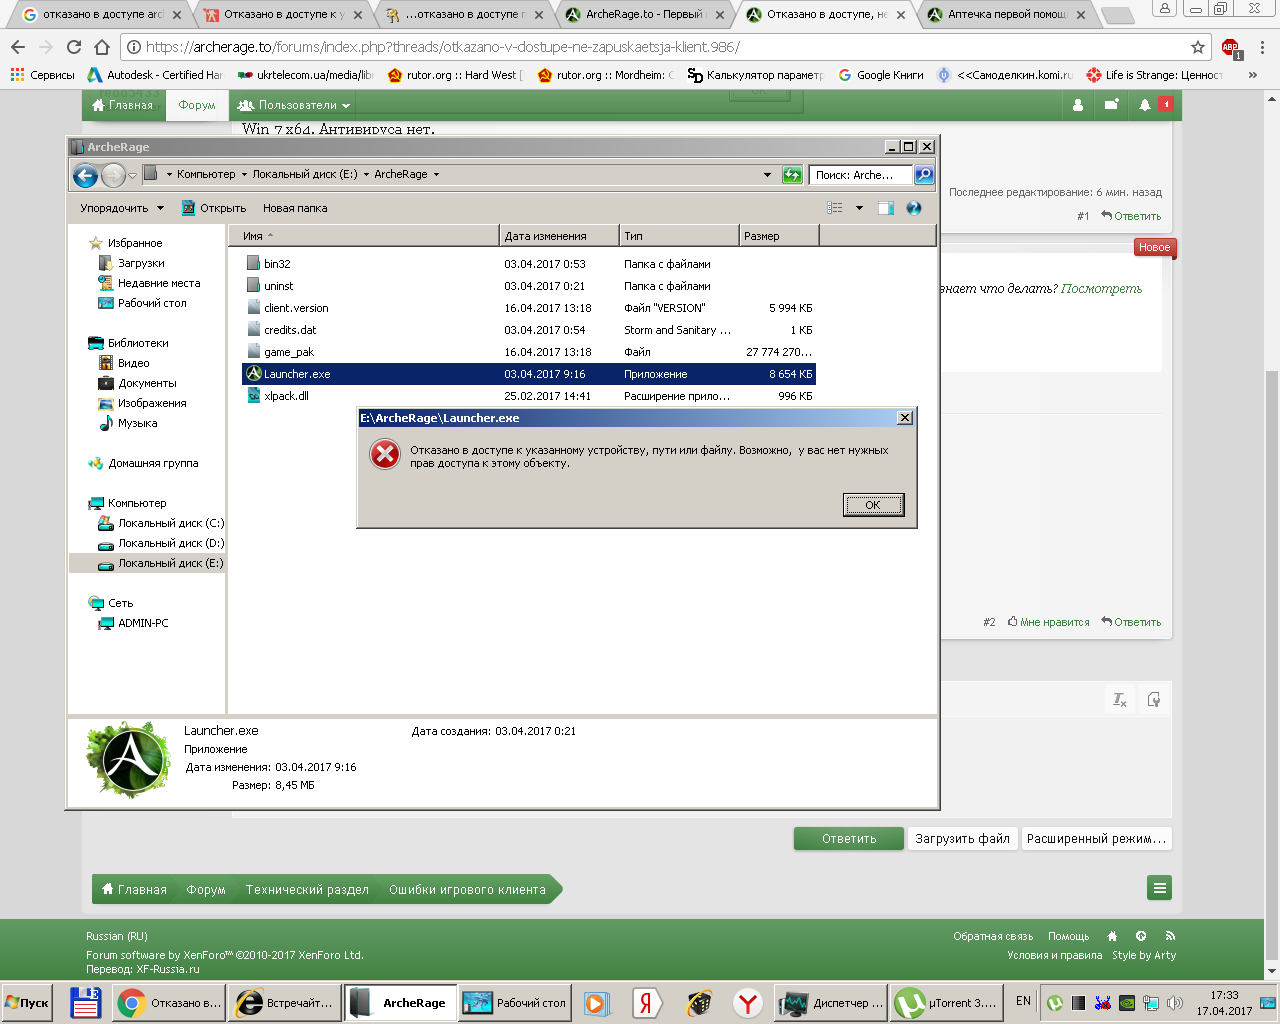Click Новая папка in Explorer toolbar

click(x=295, y=208)
